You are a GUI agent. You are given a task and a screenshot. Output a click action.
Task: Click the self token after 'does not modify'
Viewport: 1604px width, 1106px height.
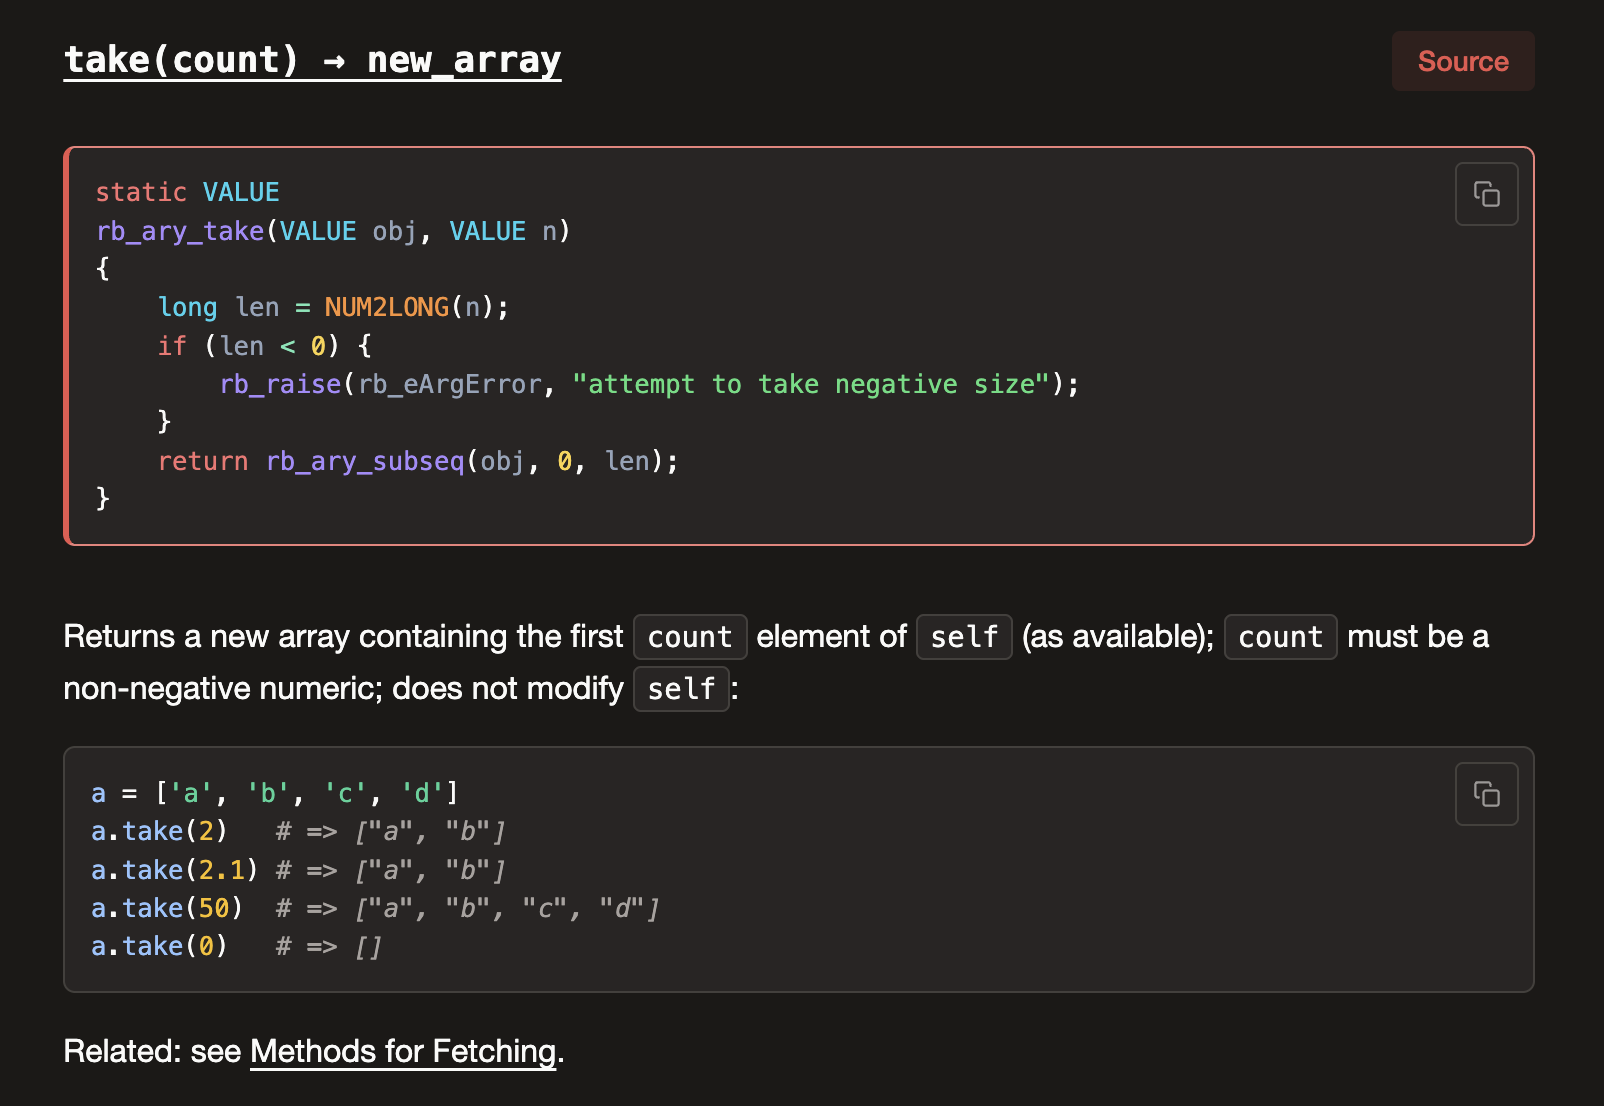click(x=681, y=688)
